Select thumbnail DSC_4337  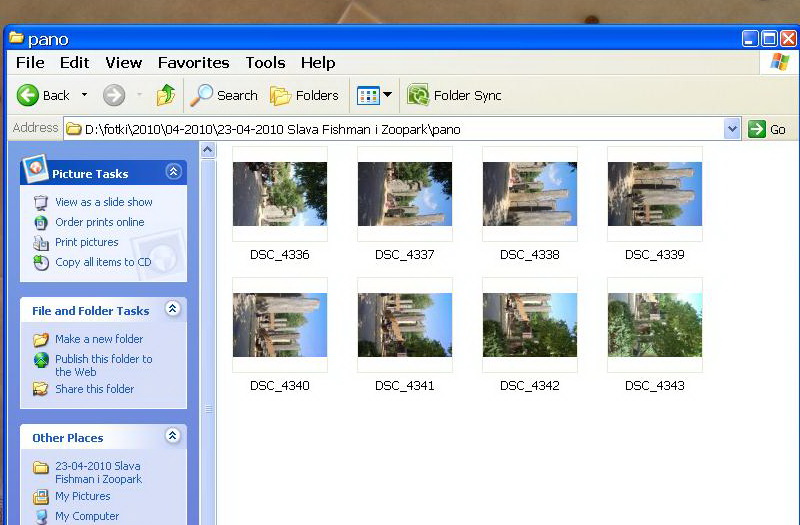(405, 194)
